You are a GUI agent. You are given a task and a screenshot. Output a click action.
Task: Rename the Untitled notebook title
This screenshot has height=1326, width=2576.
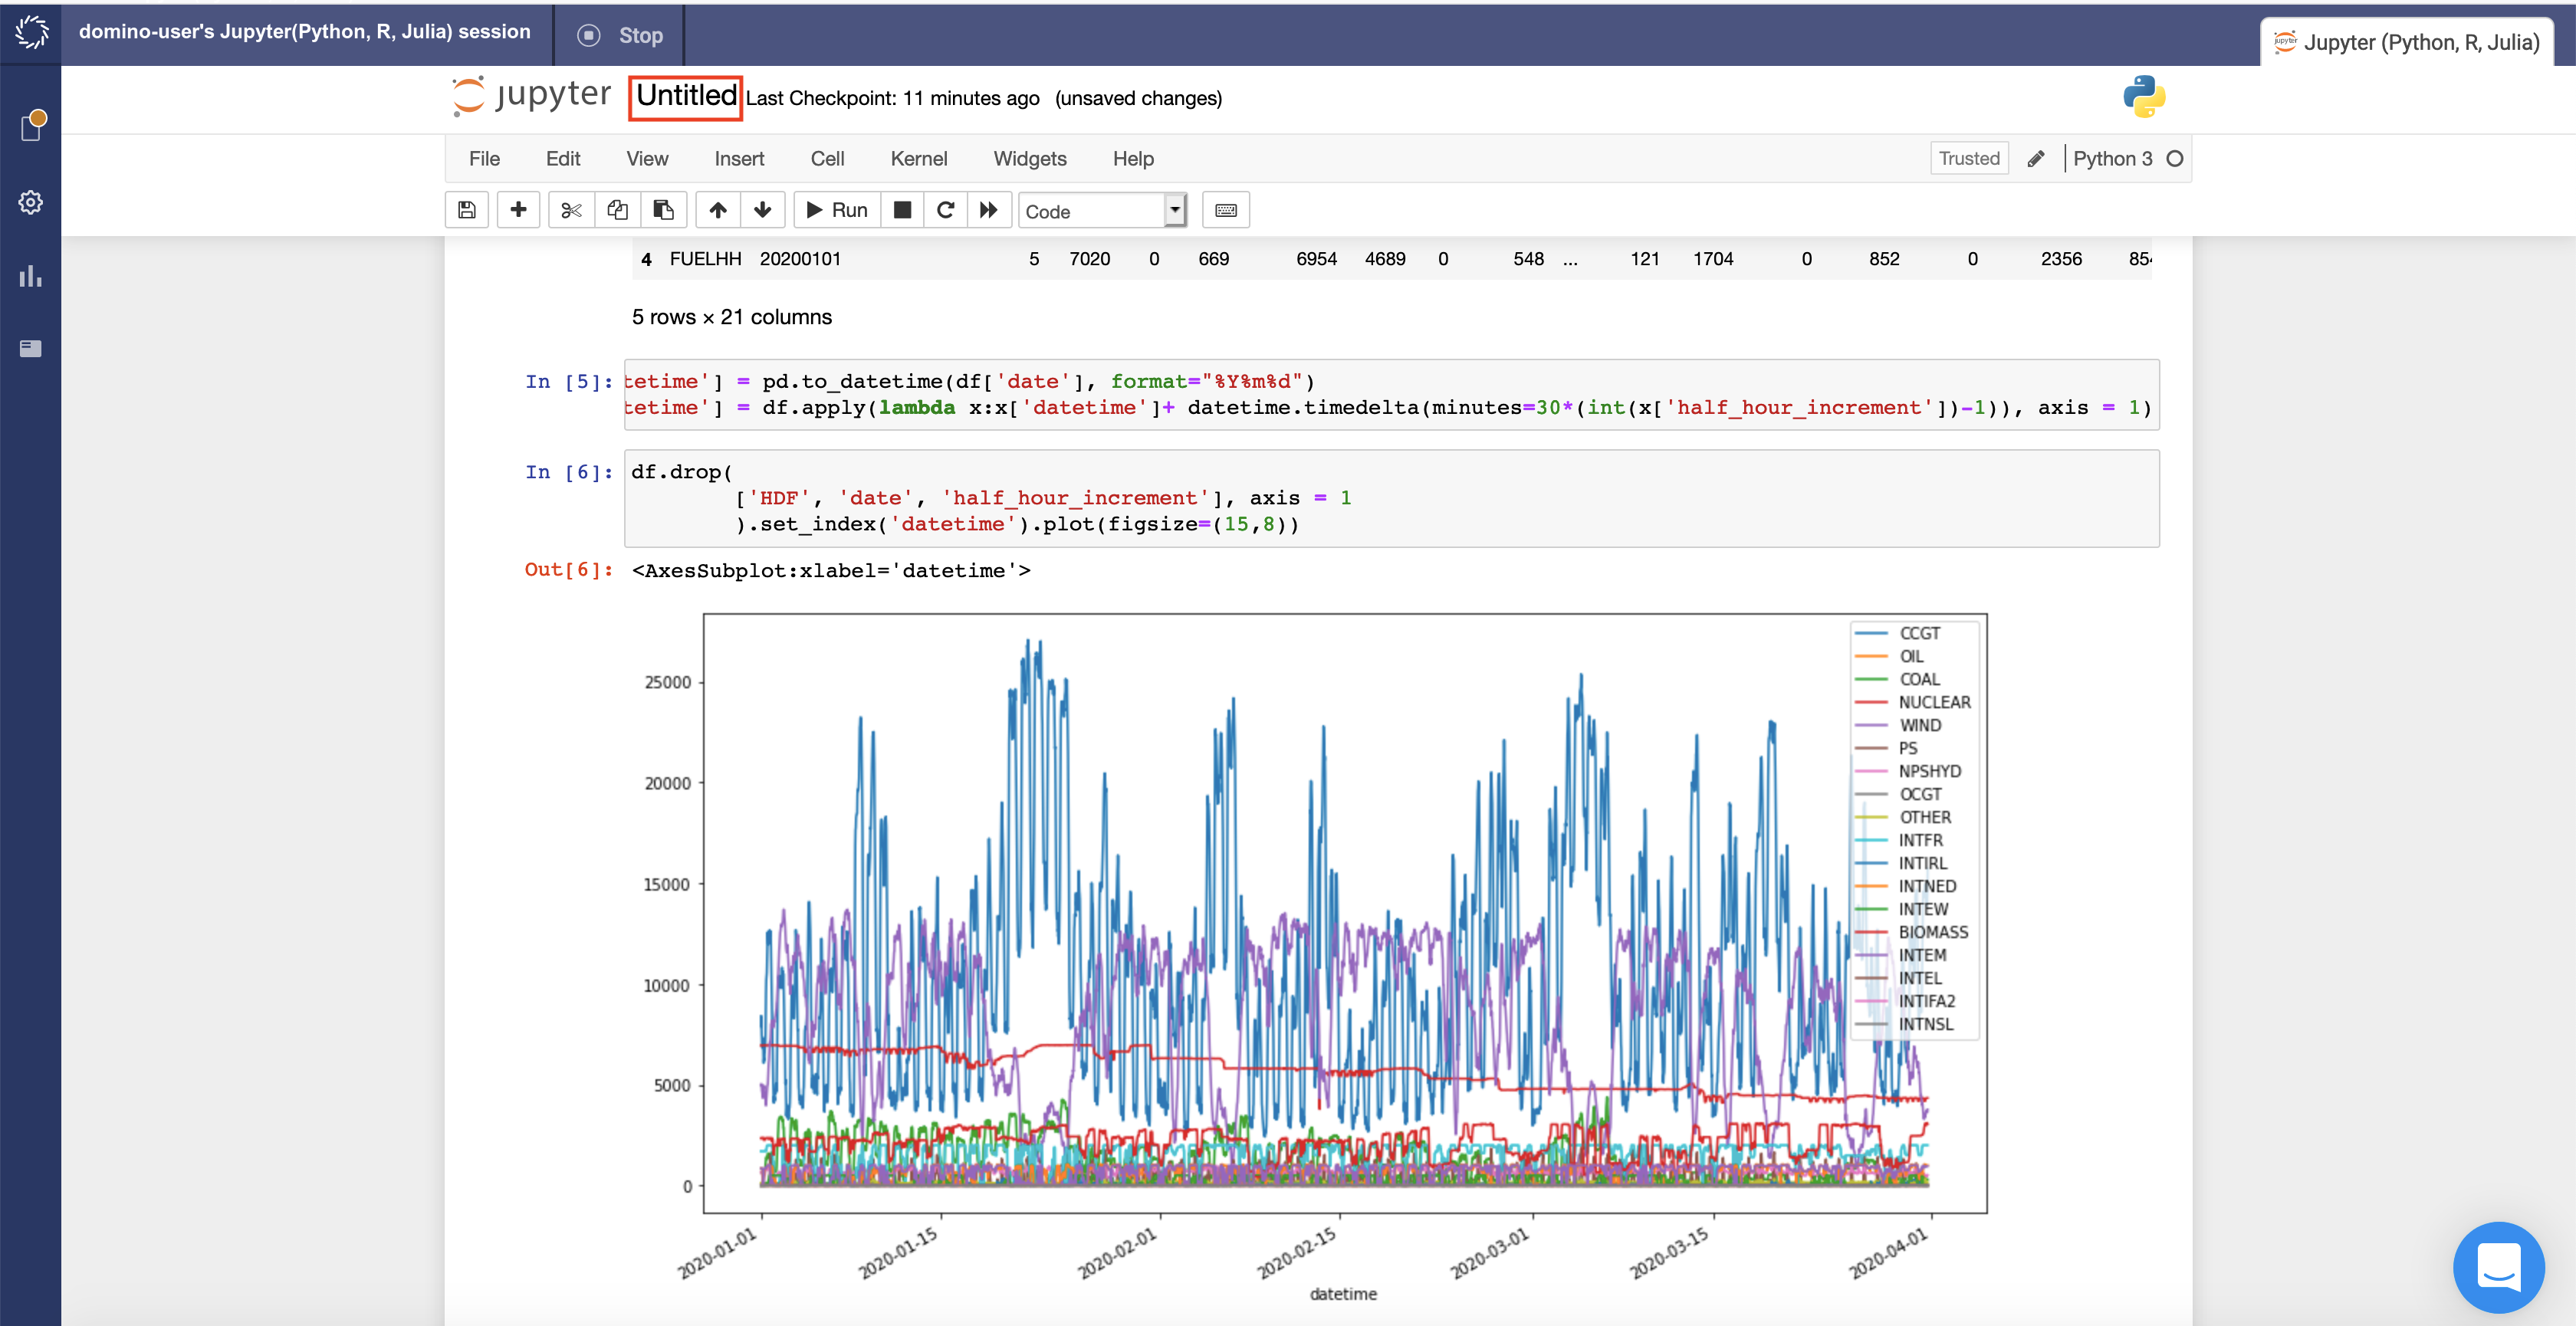[685, 97]
